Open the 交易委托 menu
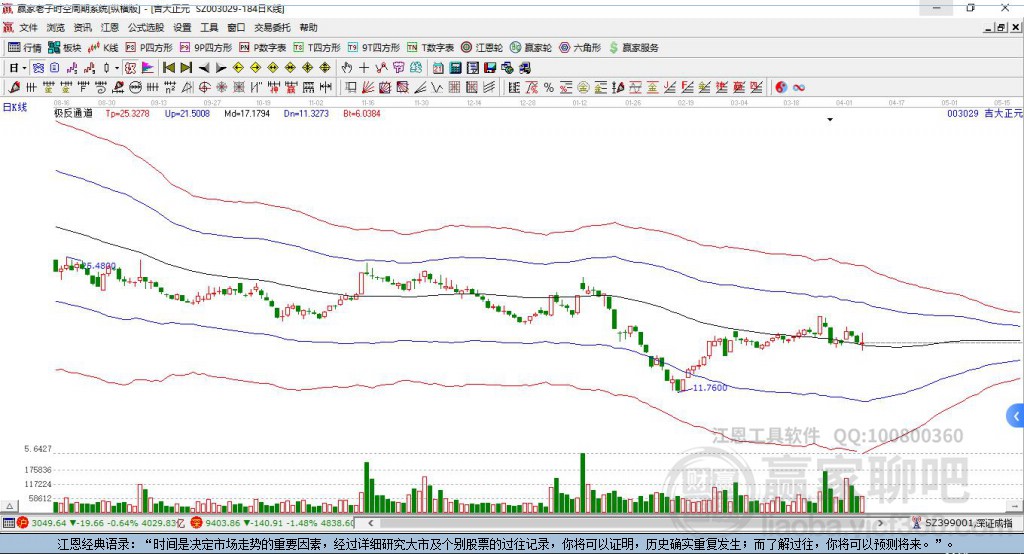1024x554 pixels. [x=272, y=27]
